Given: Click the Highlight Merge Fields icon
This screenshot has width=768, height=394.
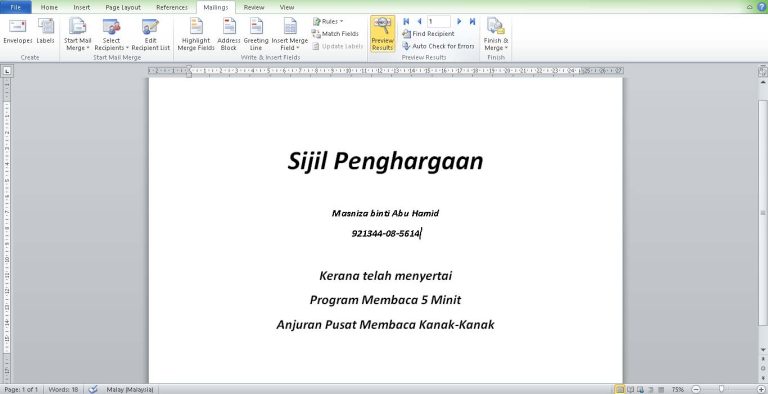Looking at the screenshot, I should [196, 26].
